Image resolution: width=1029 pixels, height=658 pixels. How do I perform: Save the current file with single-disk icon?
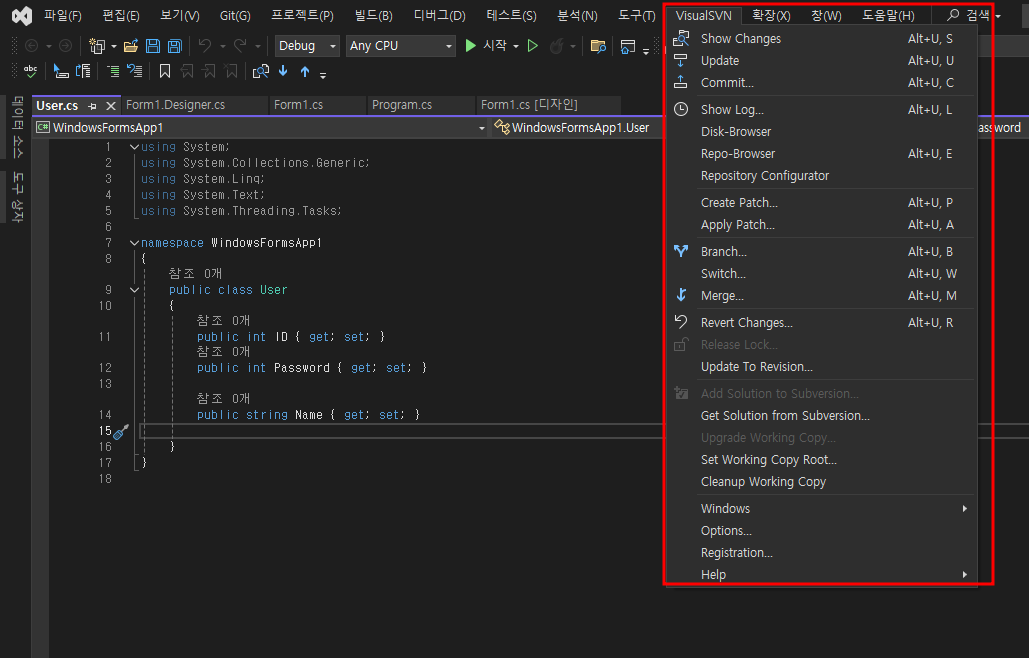[153, 46]
